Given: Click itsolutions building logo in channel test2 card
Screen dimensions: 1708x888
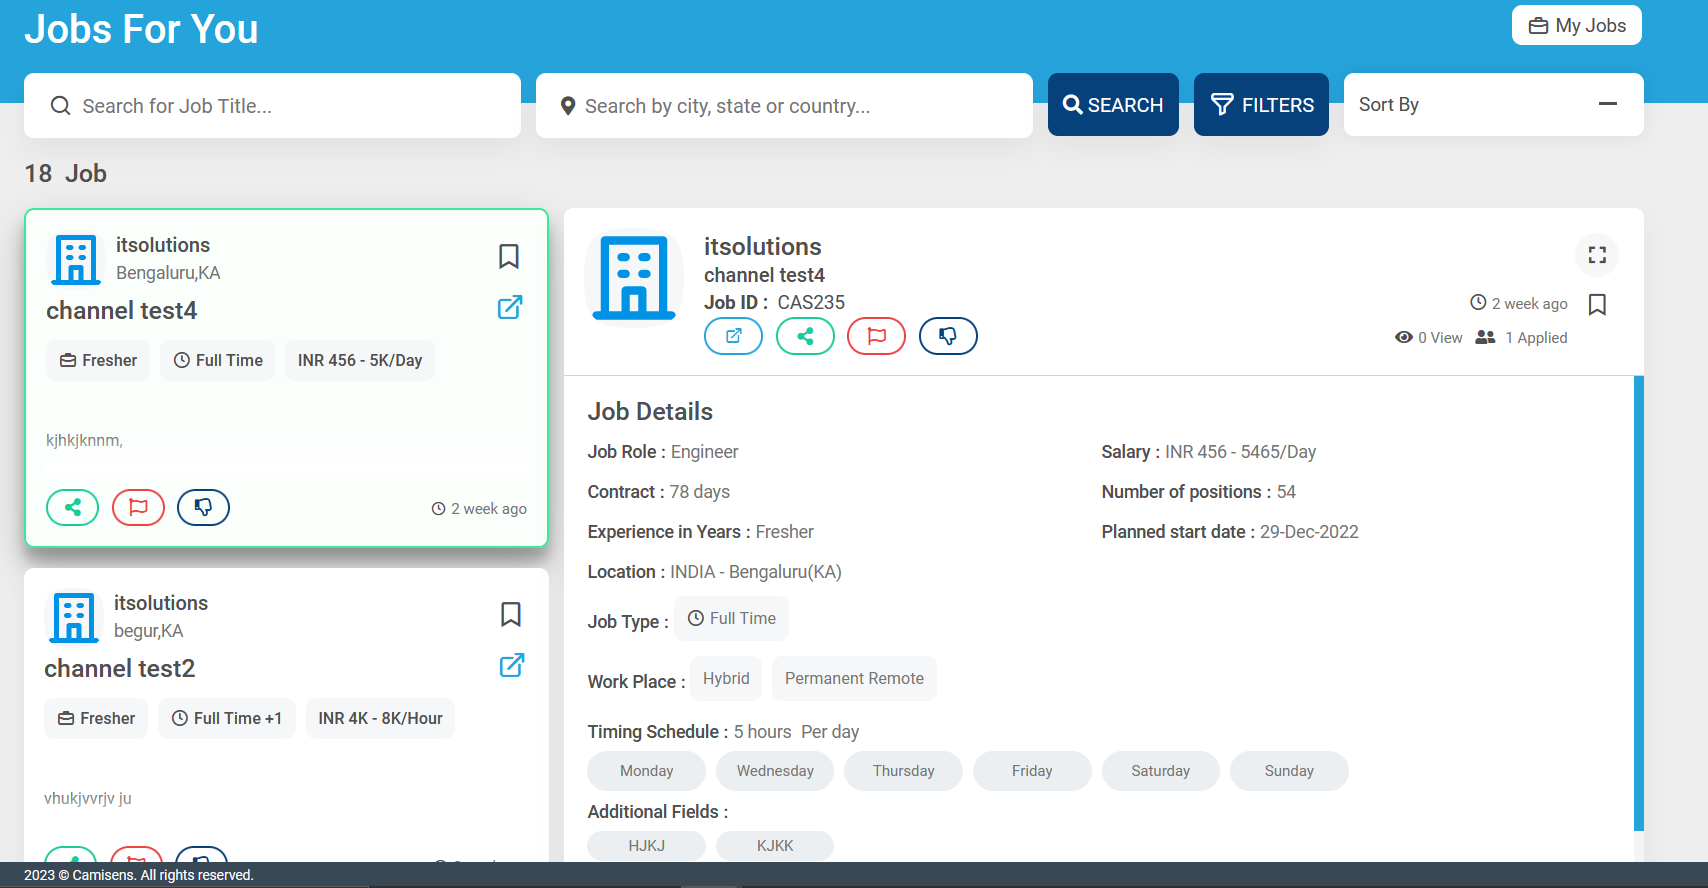Looking at the screenshot, I should (x=74, y=618).
